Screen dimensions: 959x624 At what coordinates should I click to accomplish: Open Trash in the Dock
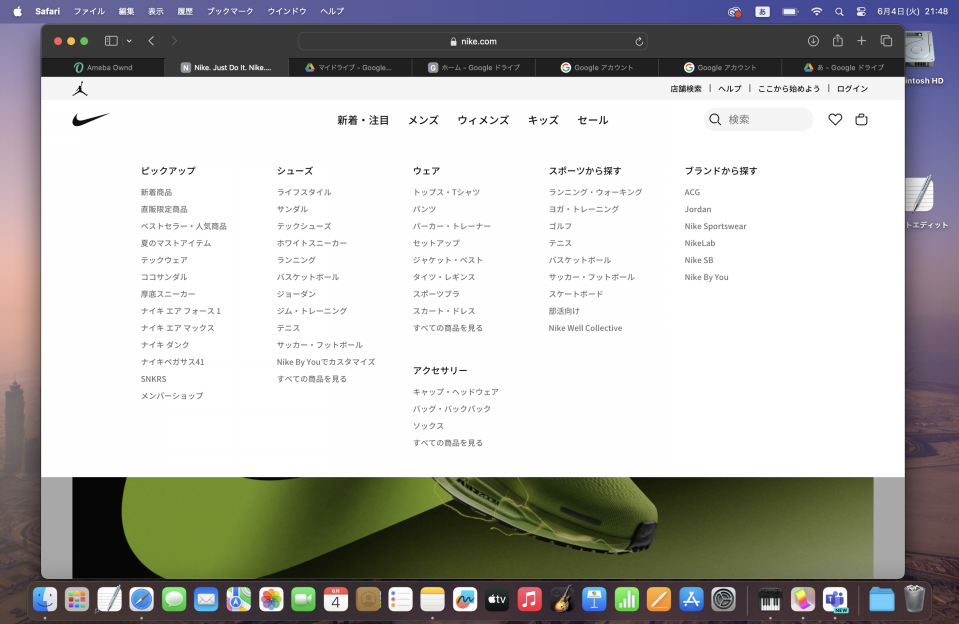914,598
